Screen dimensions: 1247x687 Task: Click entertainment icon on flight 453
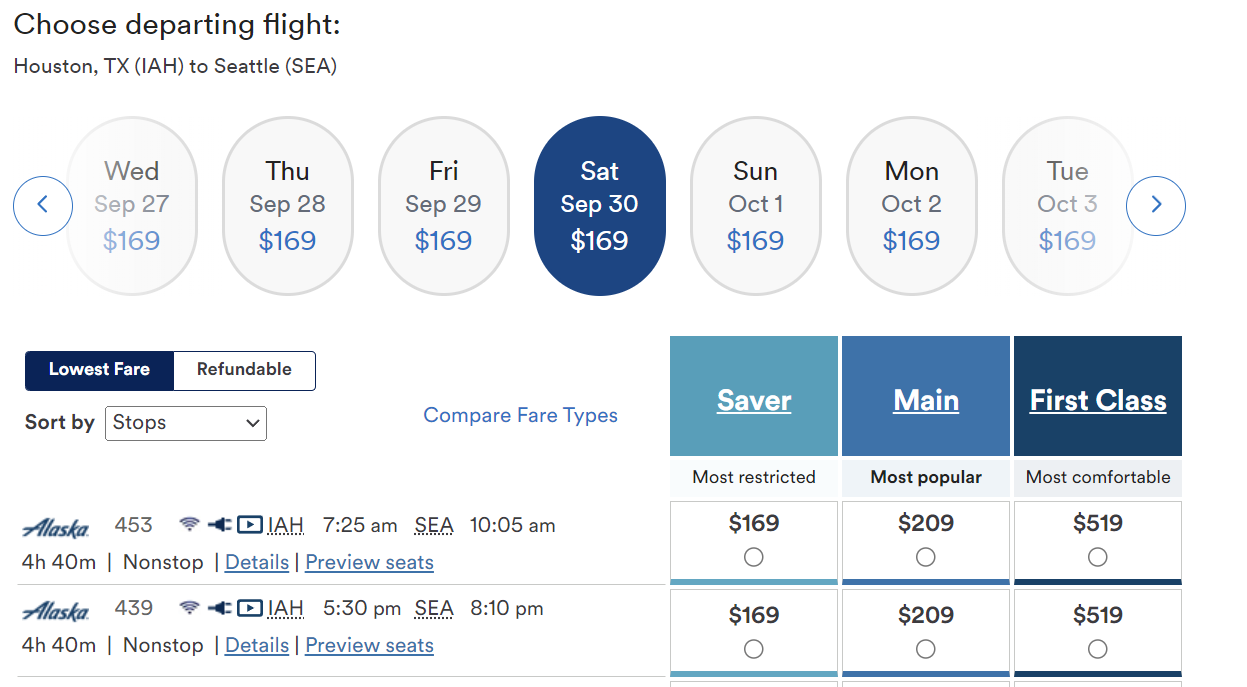(x=250, y=525)
